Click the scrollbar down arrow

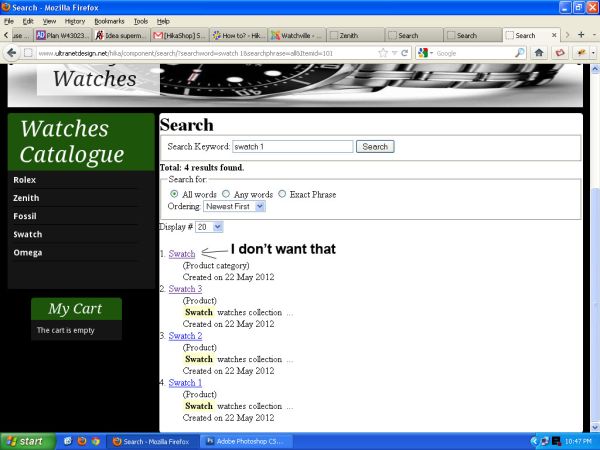click(595, 427)
